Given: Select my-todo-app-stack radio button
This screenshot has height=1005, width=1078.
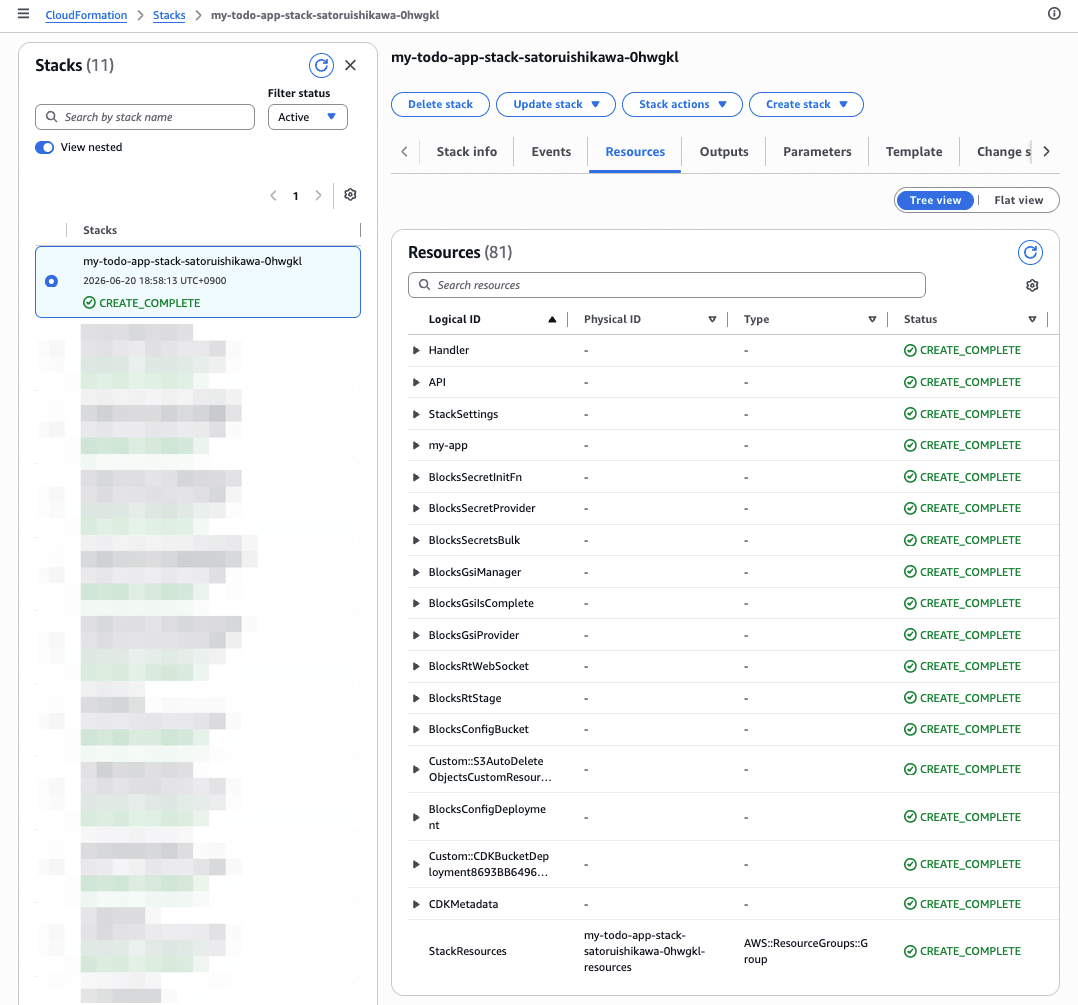Looking at the screenshot, I should (52, 281).
